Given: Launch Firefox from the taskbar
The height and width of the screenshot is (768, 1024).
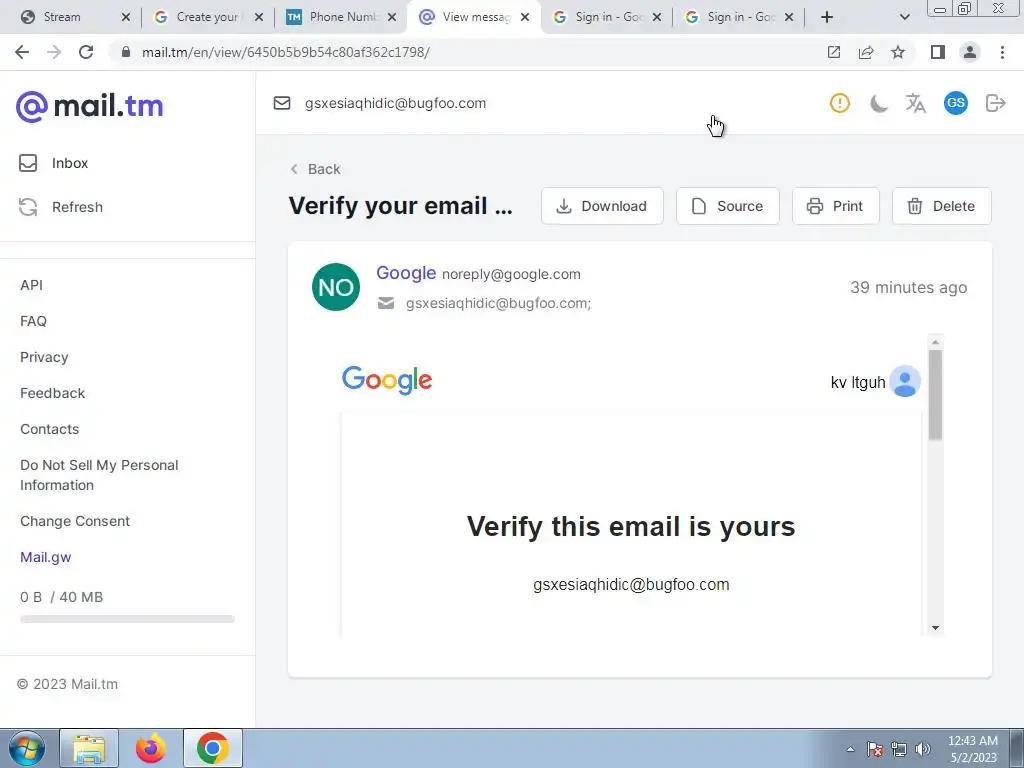Looking at the screenshot, I should tap(151, 748).
